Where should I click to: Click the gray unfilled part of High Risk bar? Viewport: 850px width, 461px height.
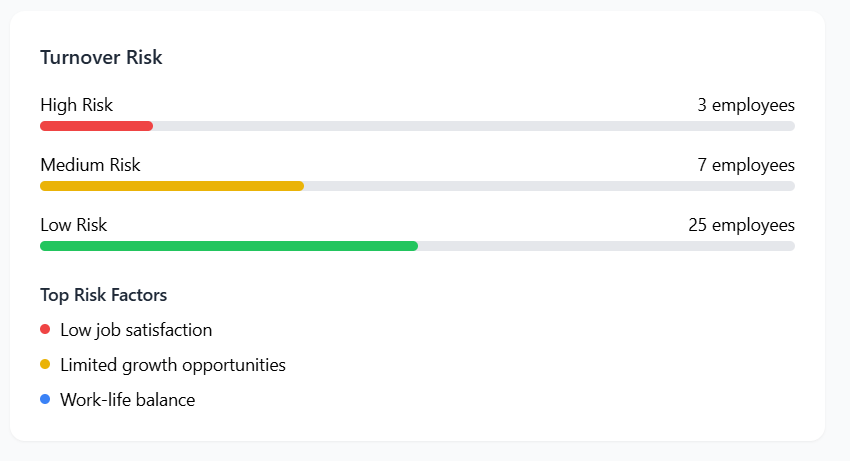pos(474,126)
